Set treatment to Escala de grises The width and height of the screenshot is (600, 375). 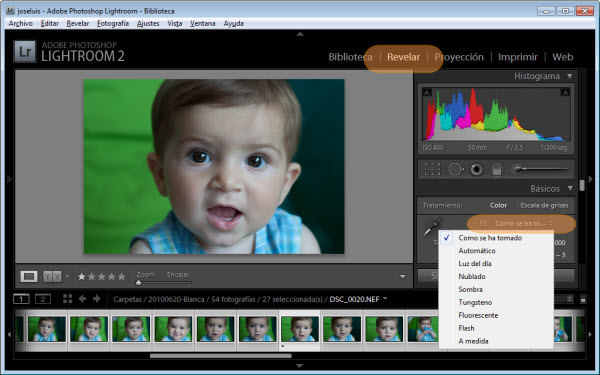point(544,205)
